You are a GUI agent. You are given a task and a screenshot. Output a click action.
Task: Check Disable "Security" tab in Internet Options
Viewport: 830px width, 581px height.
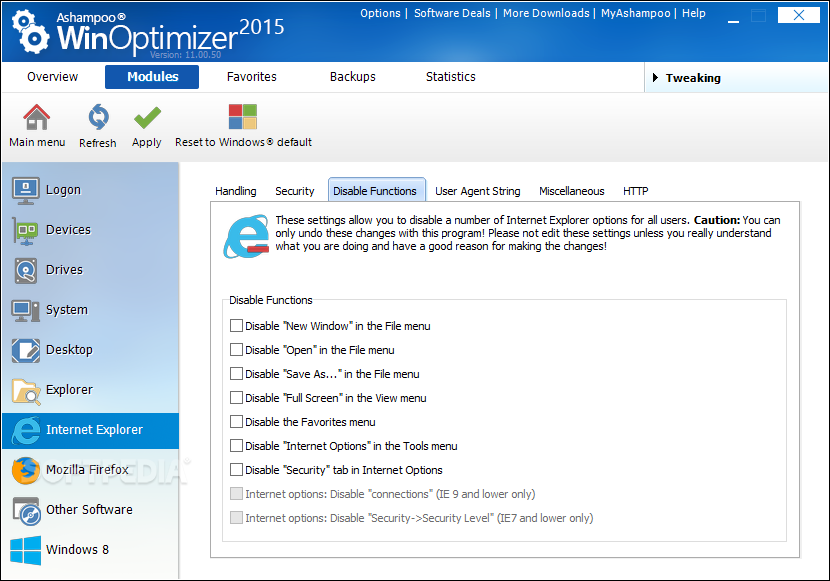(237, 469)
